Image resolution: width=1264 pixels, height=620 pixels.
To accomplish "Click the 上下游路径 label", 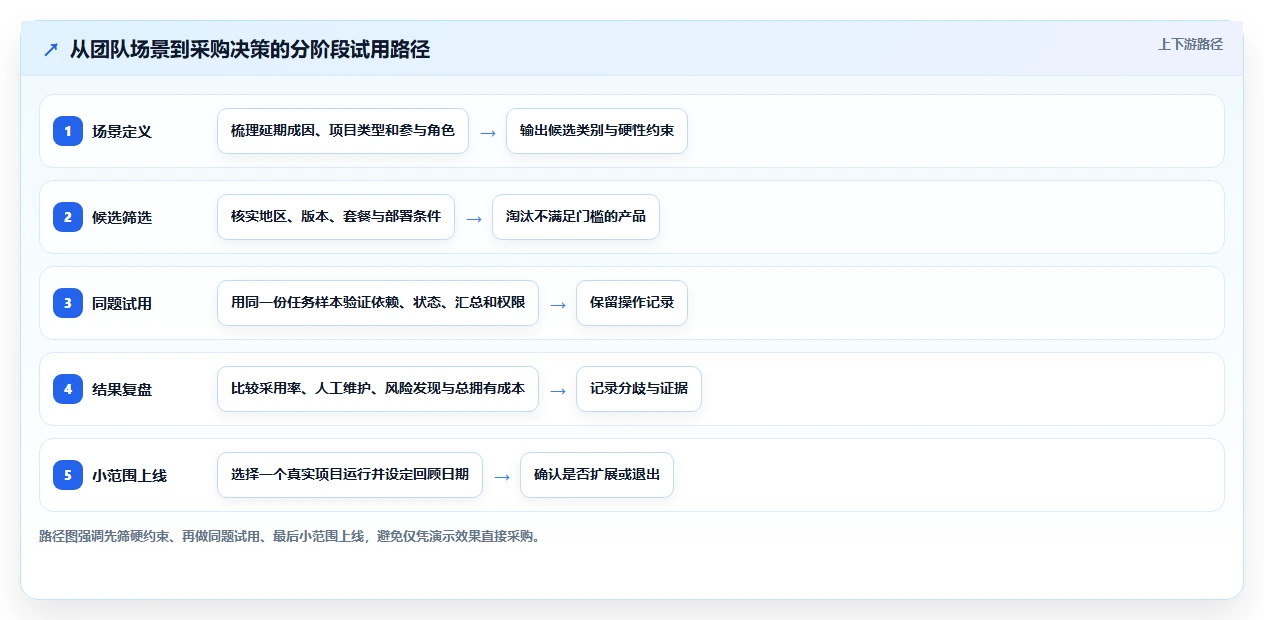I will pyautogui.click(x=1190, y=44).
